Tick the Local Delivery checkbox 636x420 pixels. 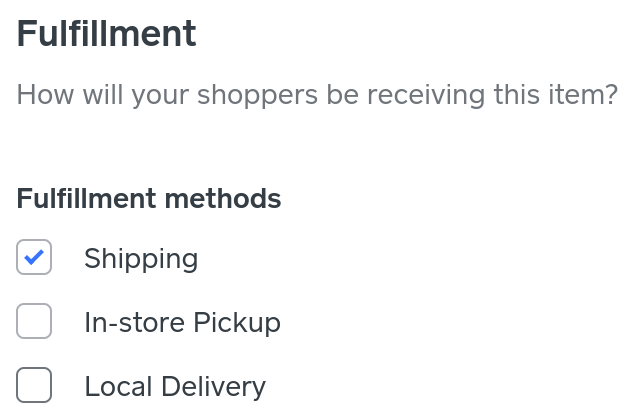pyautogui.click(x=34, y=386)
